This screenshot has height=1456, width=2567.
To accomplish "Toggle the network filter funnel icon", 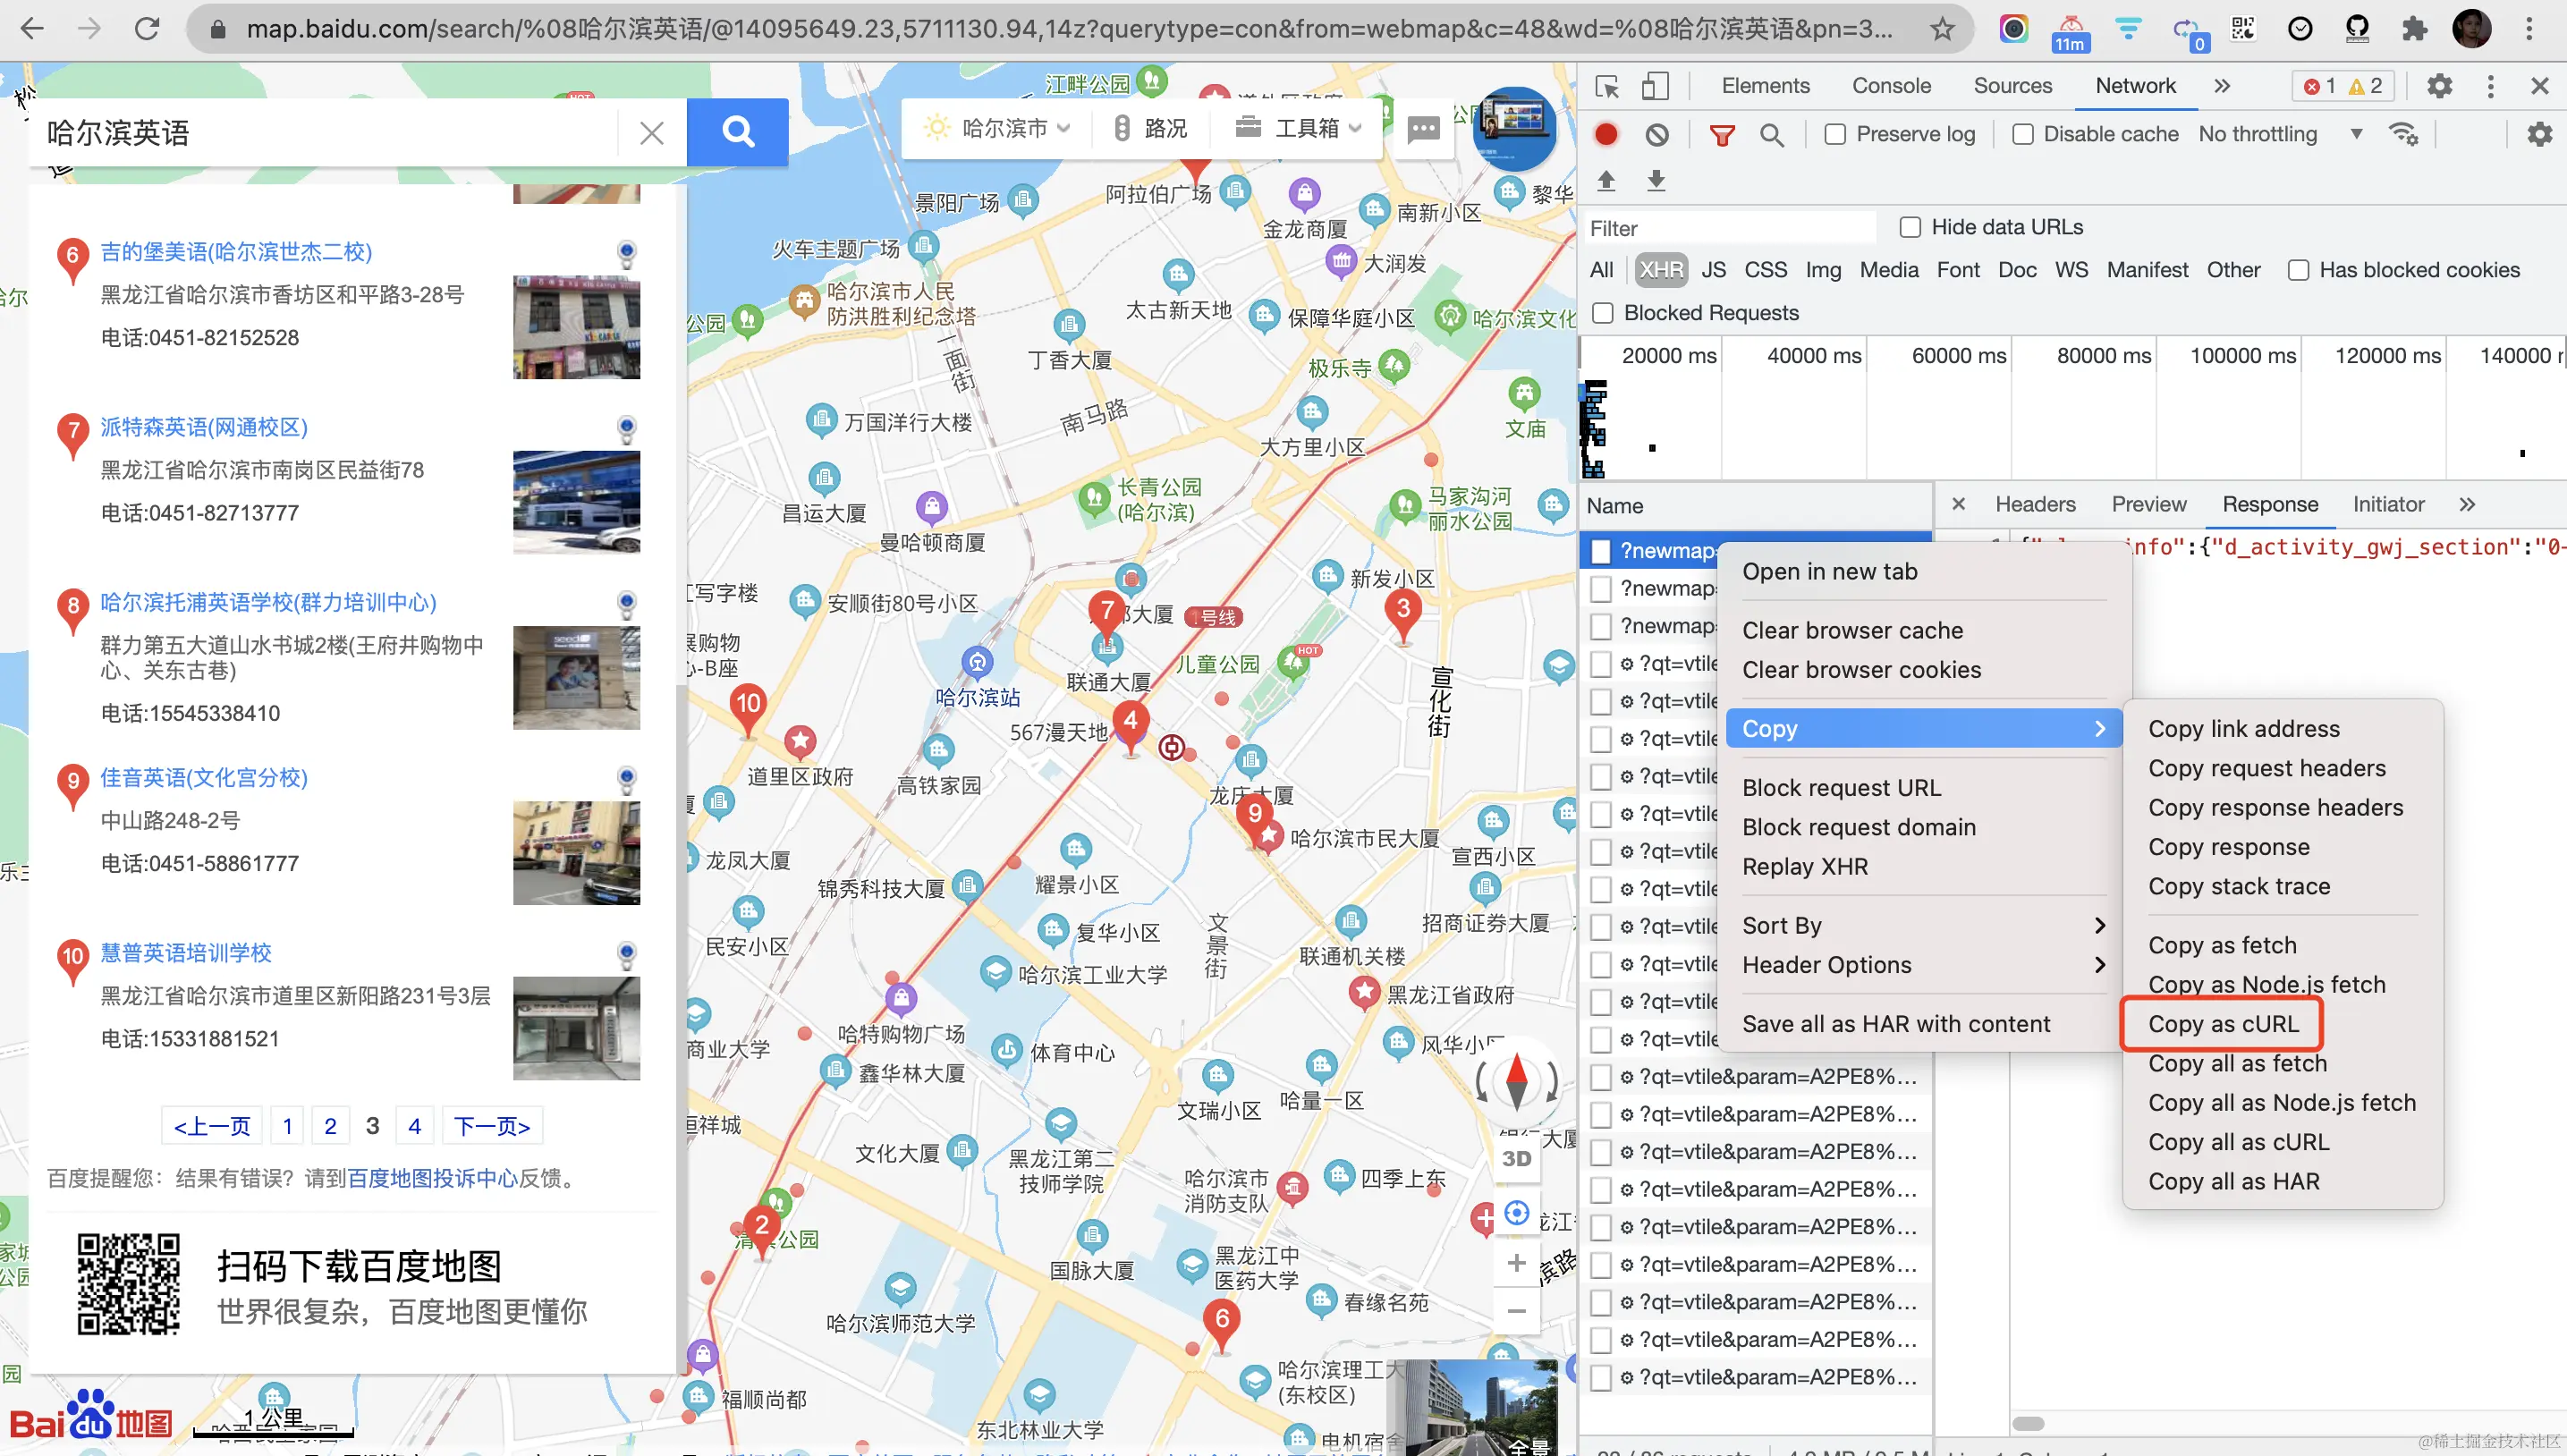I will (x=1721, y=134).
